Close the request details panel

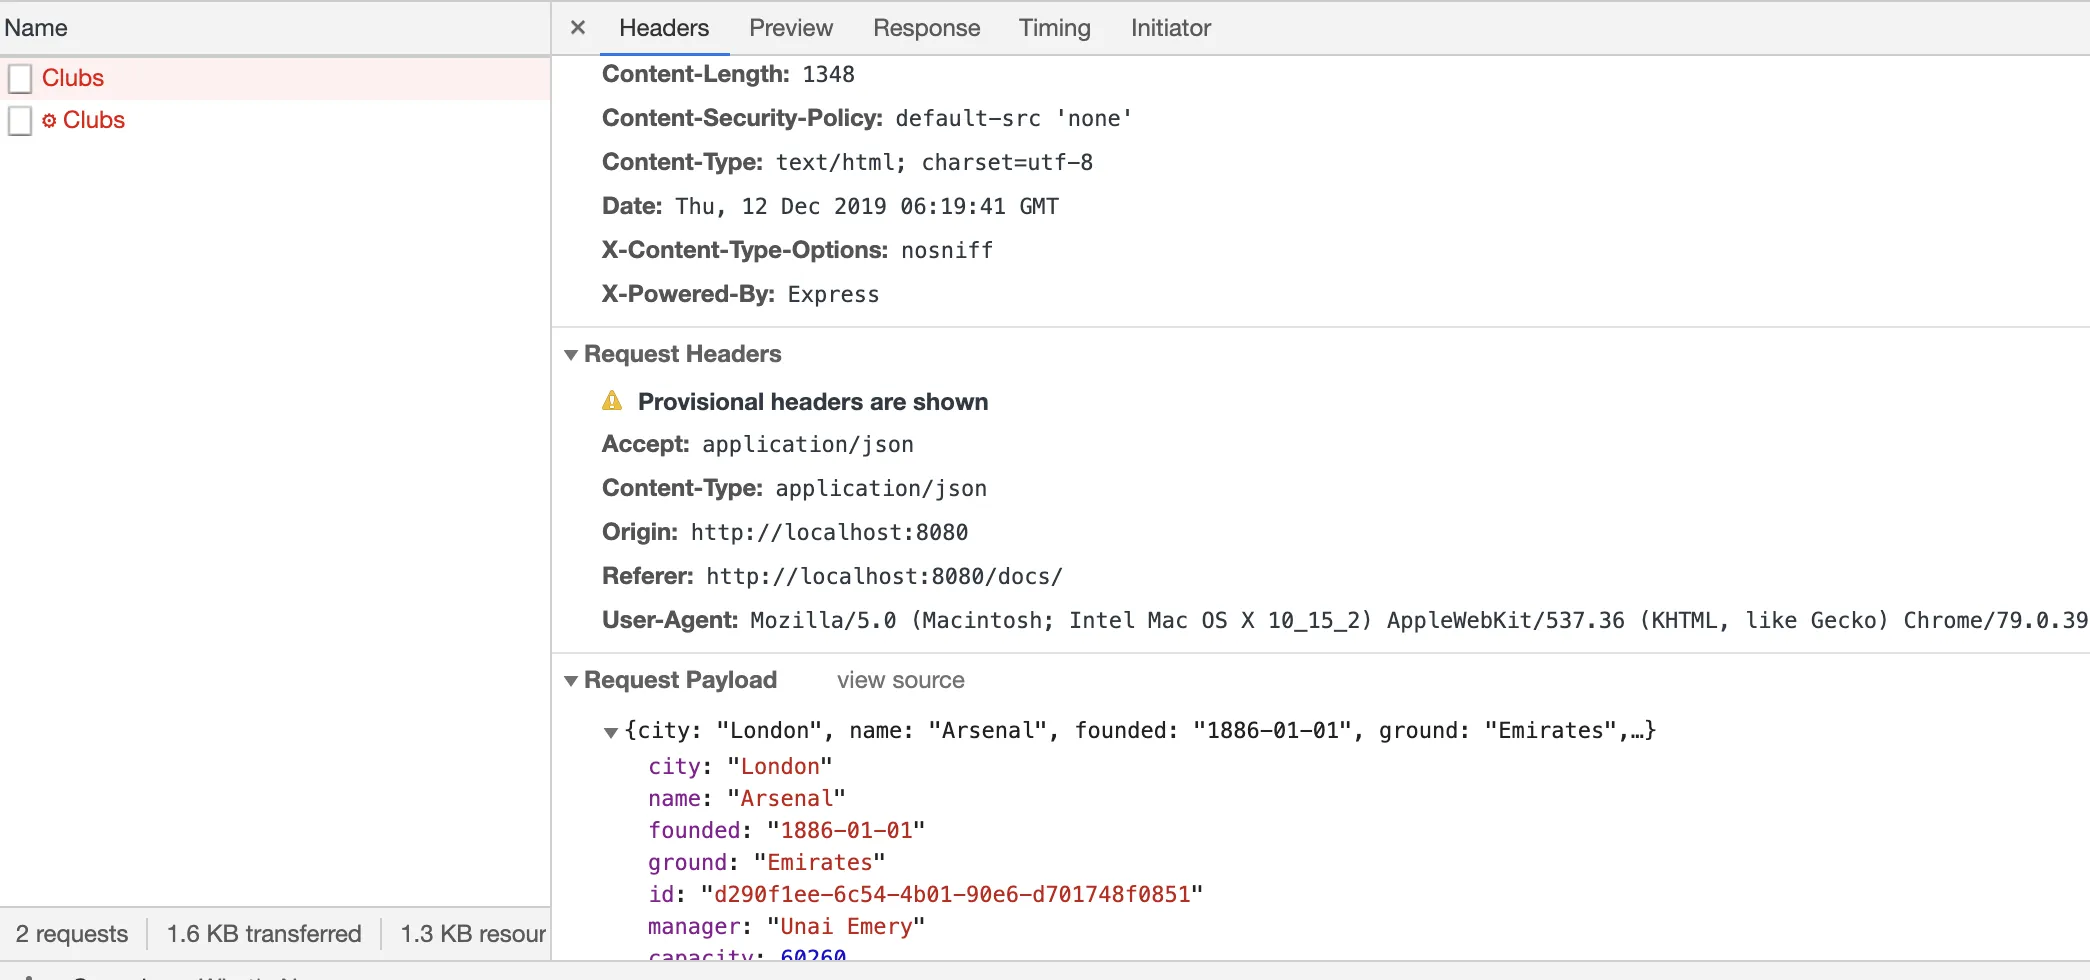coord(577,28)
